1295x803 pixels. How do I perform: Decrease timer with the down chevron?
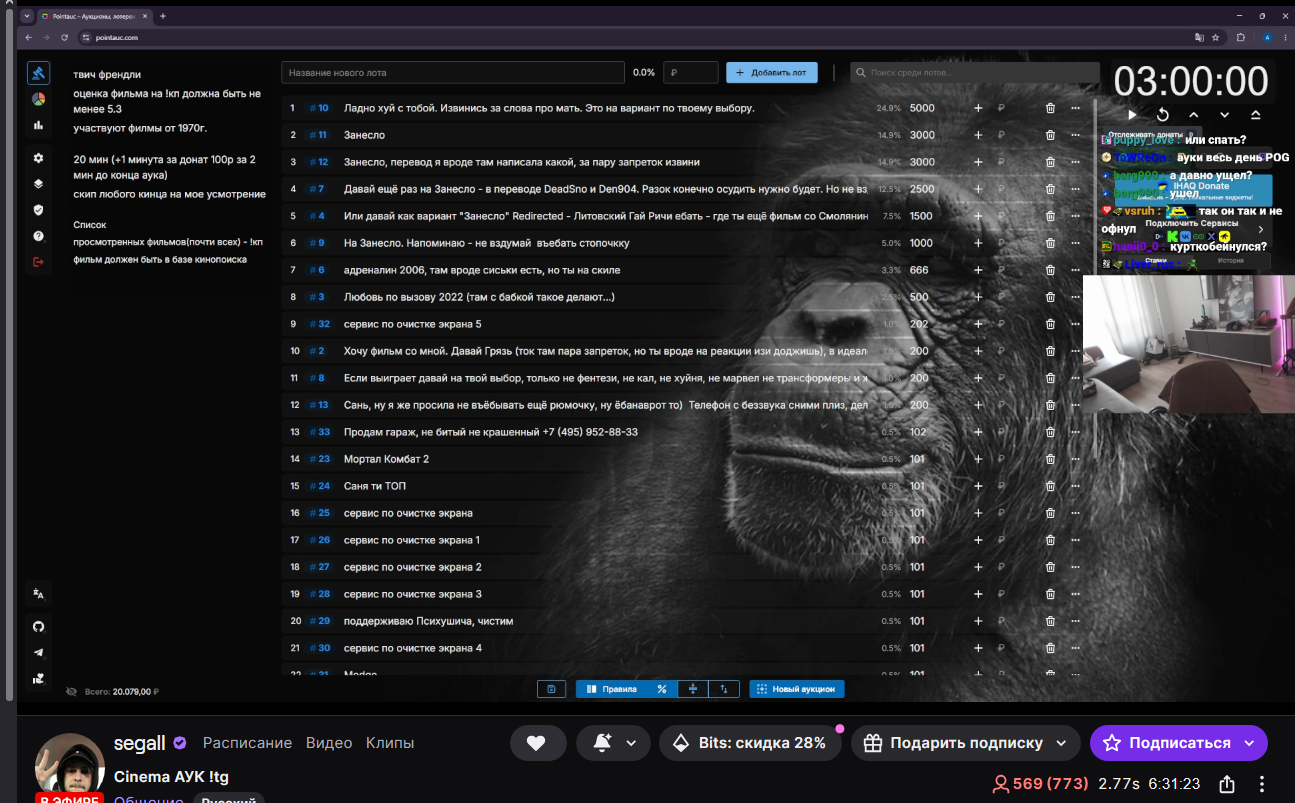pos(1224,115)
